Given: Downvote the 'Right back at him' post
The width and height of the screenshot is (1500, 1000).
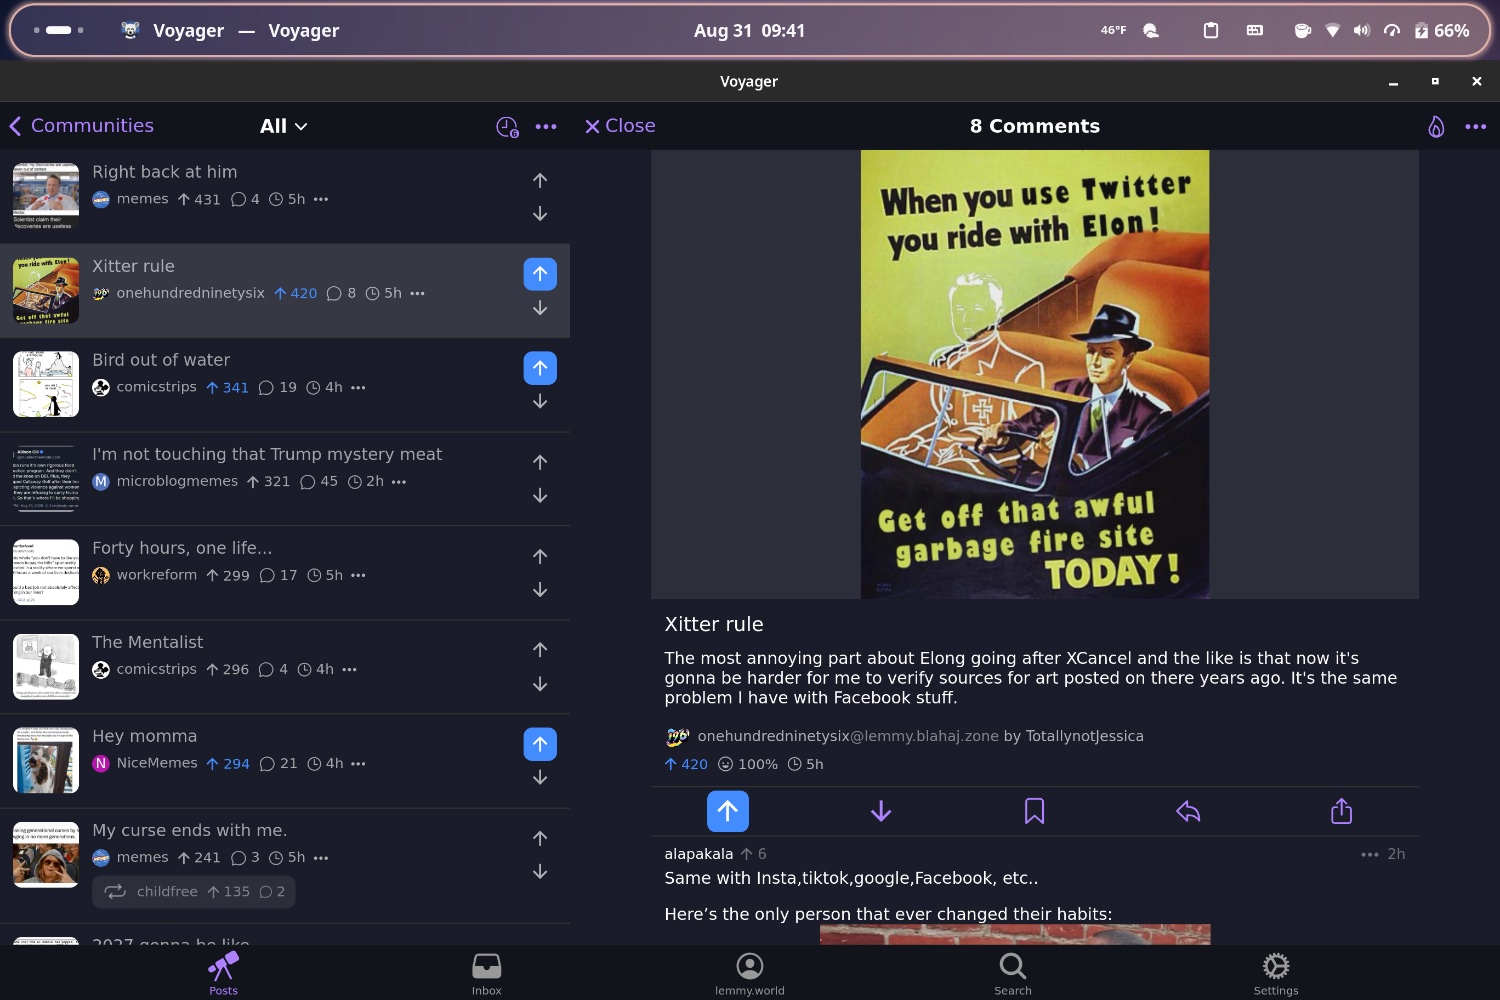Looking at the screenshot, I should pyautogui.click(x=540, y=214).
